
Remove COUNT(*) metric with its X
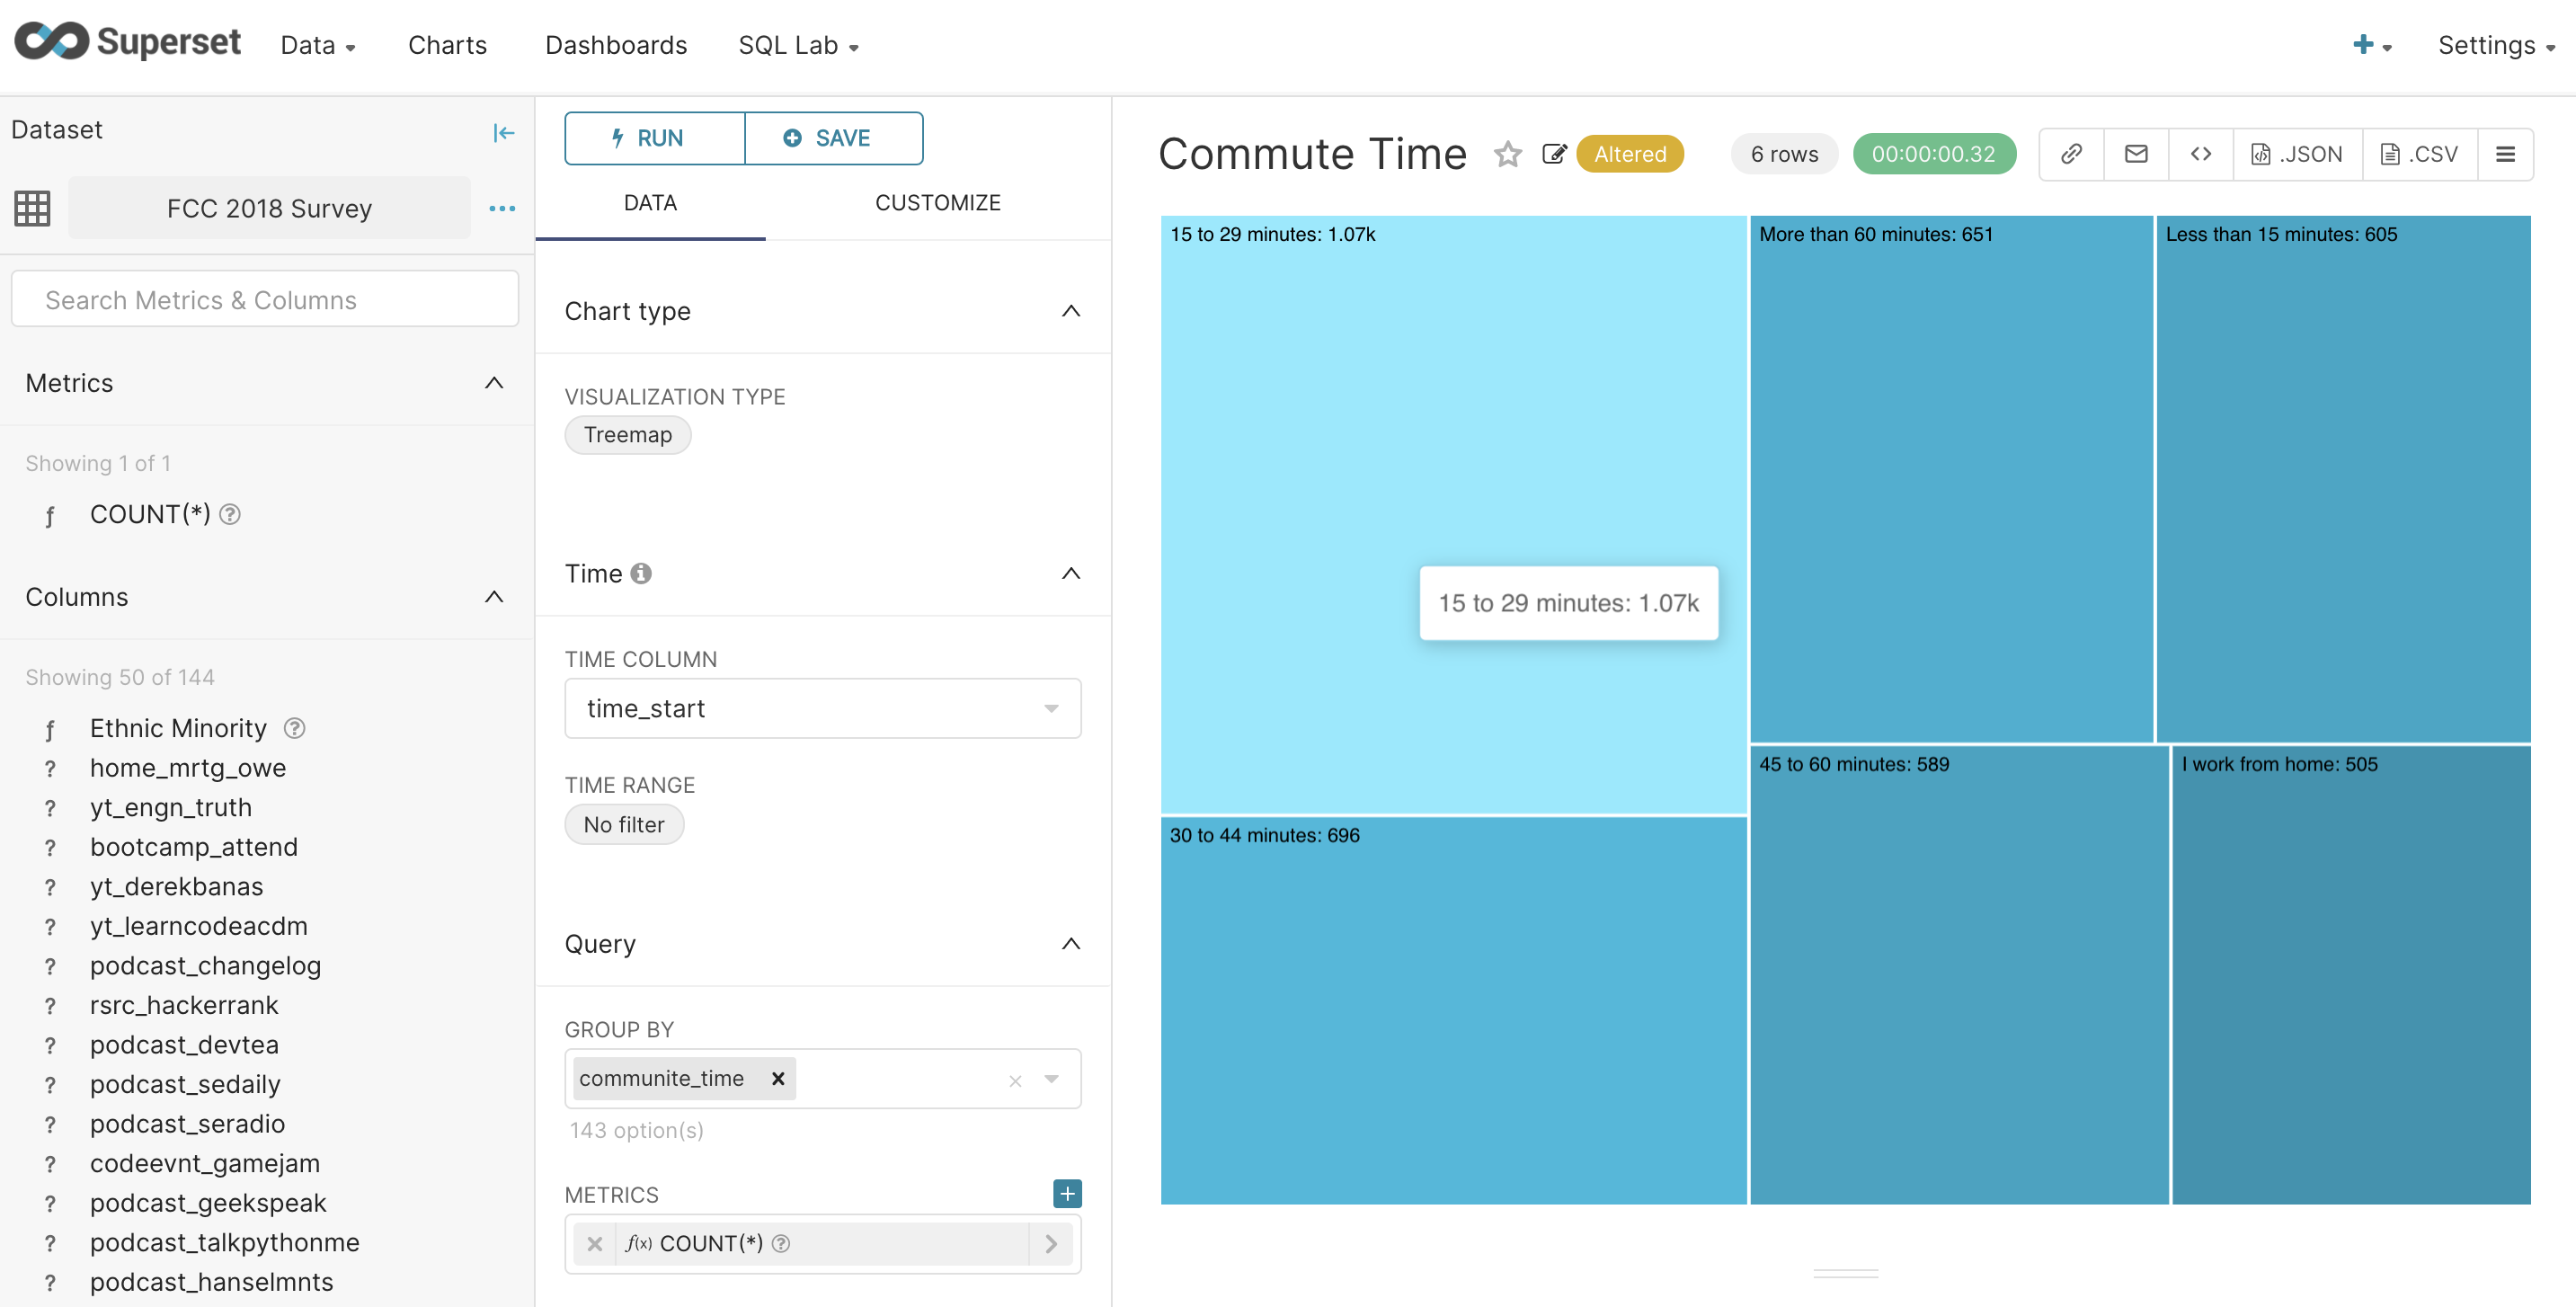pyautogui.click(x=595, y=1243)
